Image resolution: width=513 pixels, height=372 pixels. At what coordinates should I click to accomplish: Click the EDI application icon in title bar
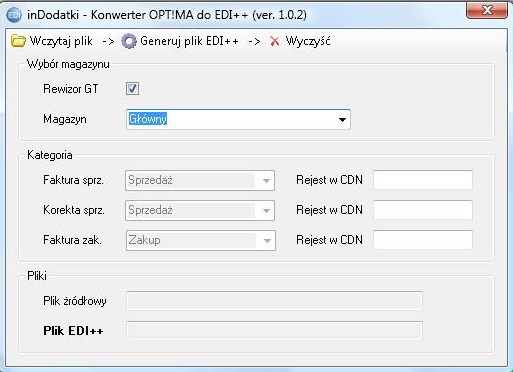14,15
